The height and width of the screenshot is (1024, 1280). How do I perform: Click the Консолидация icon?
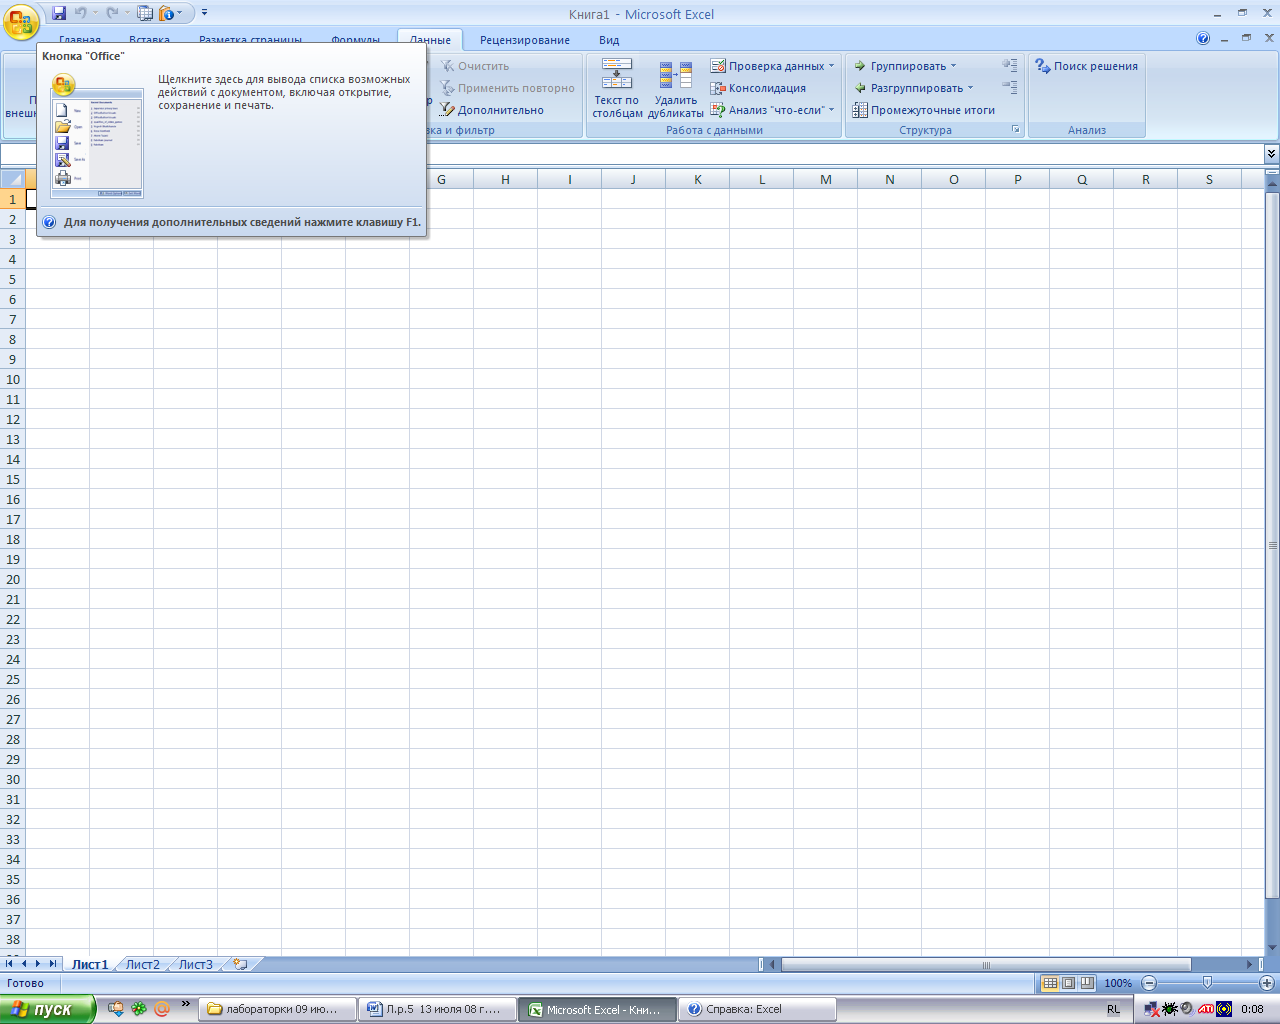click(718, 88)
